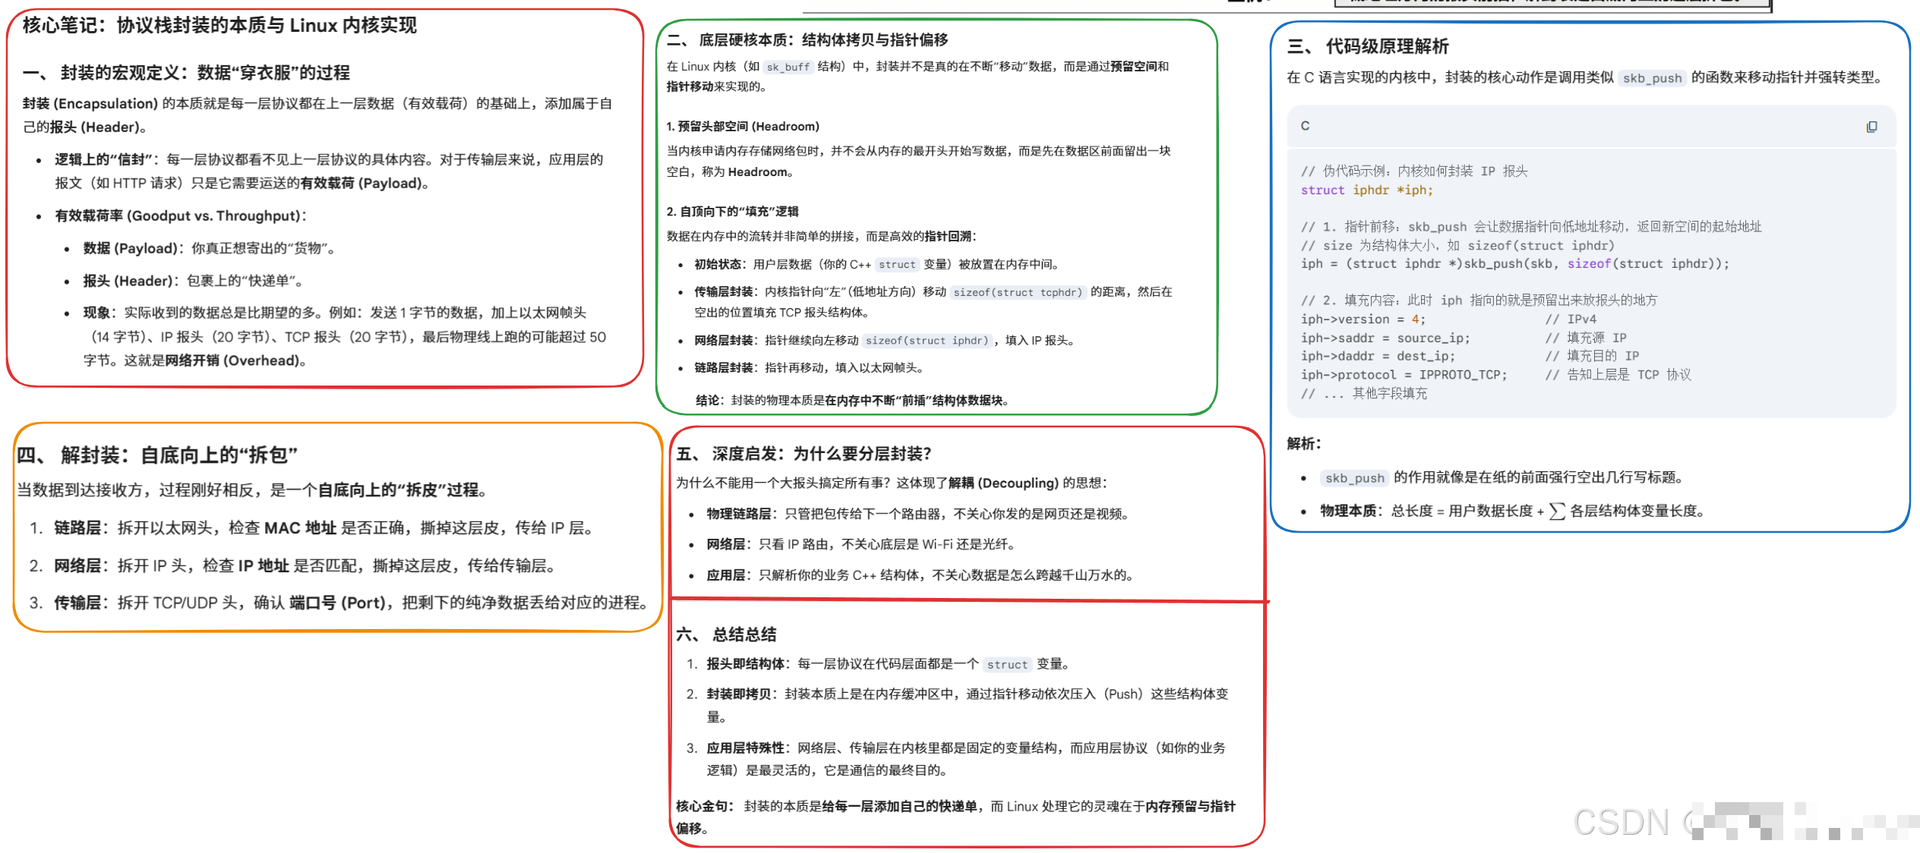The image size is (1920, 853).
Task: Click the bold term 'IP 地址'
Action: pyautogui.click(x=263, y=566)
